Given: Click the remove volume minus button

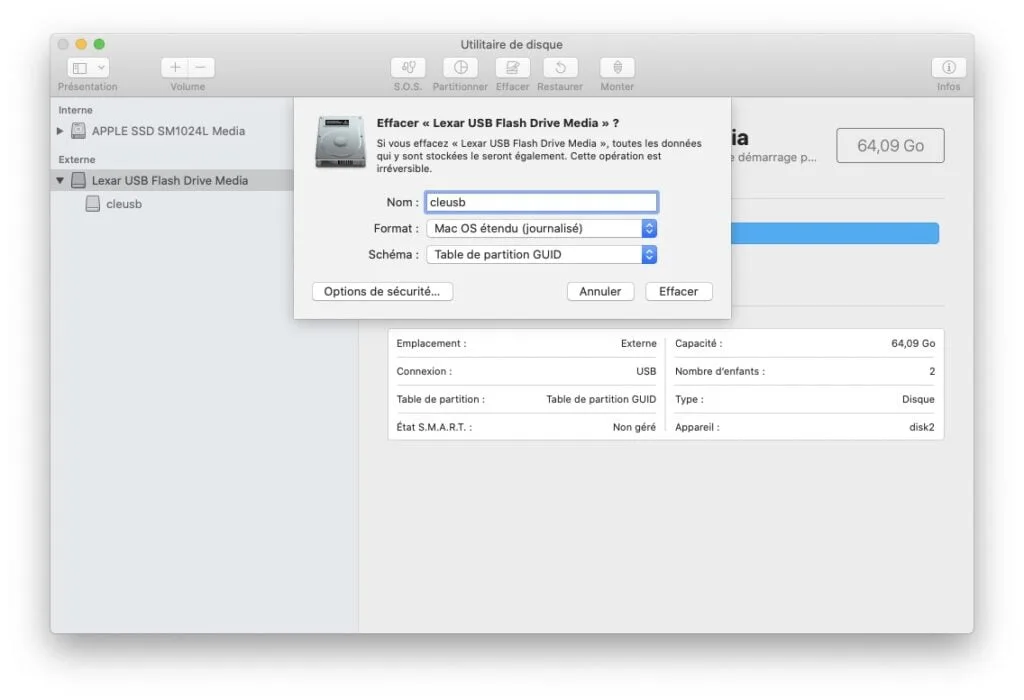Looking at the screenshot, I should click(x=201, y=67).
